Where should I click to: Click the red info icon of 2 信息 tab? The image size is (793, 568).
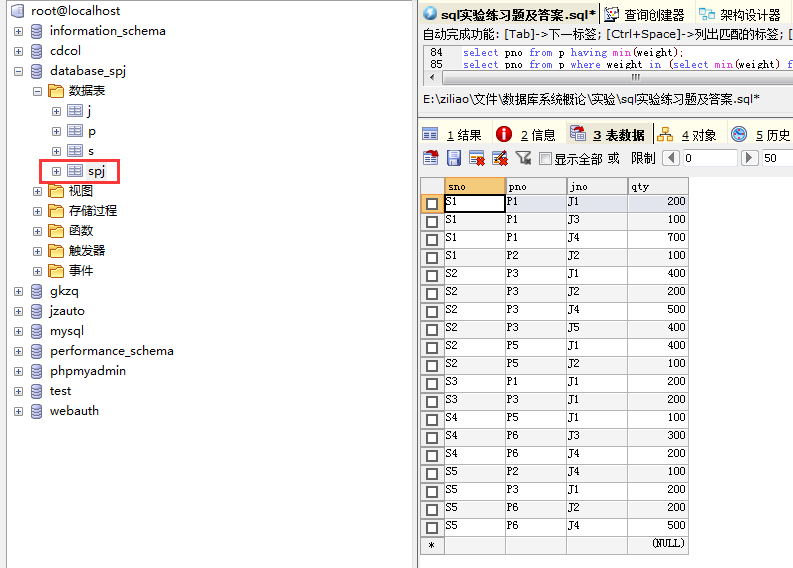[x=504, y=134]
